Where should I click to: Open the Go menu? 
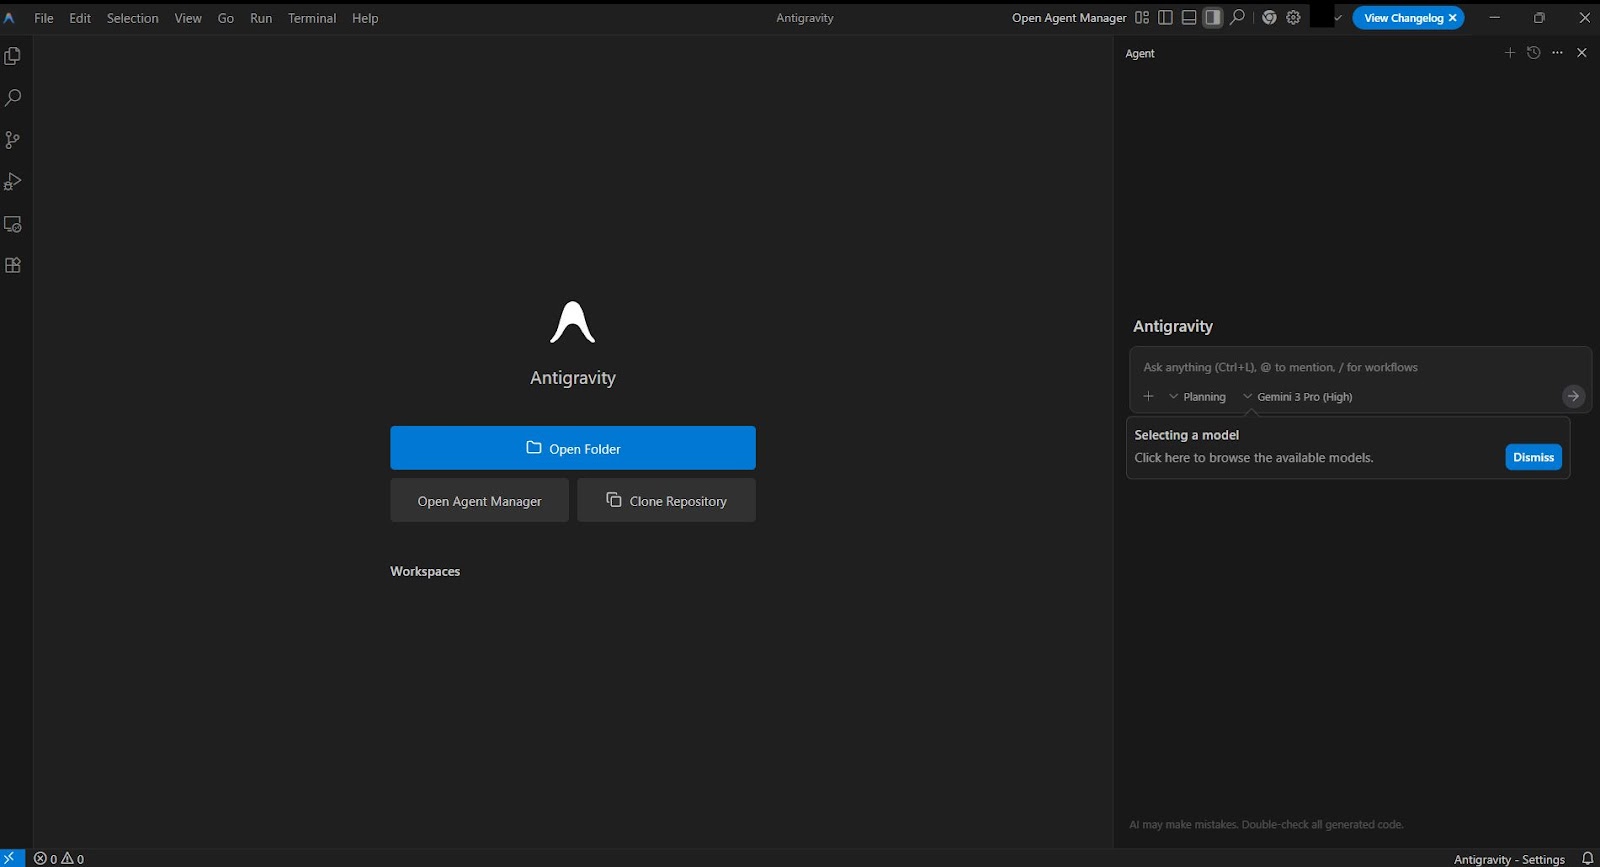coord(226,18)
